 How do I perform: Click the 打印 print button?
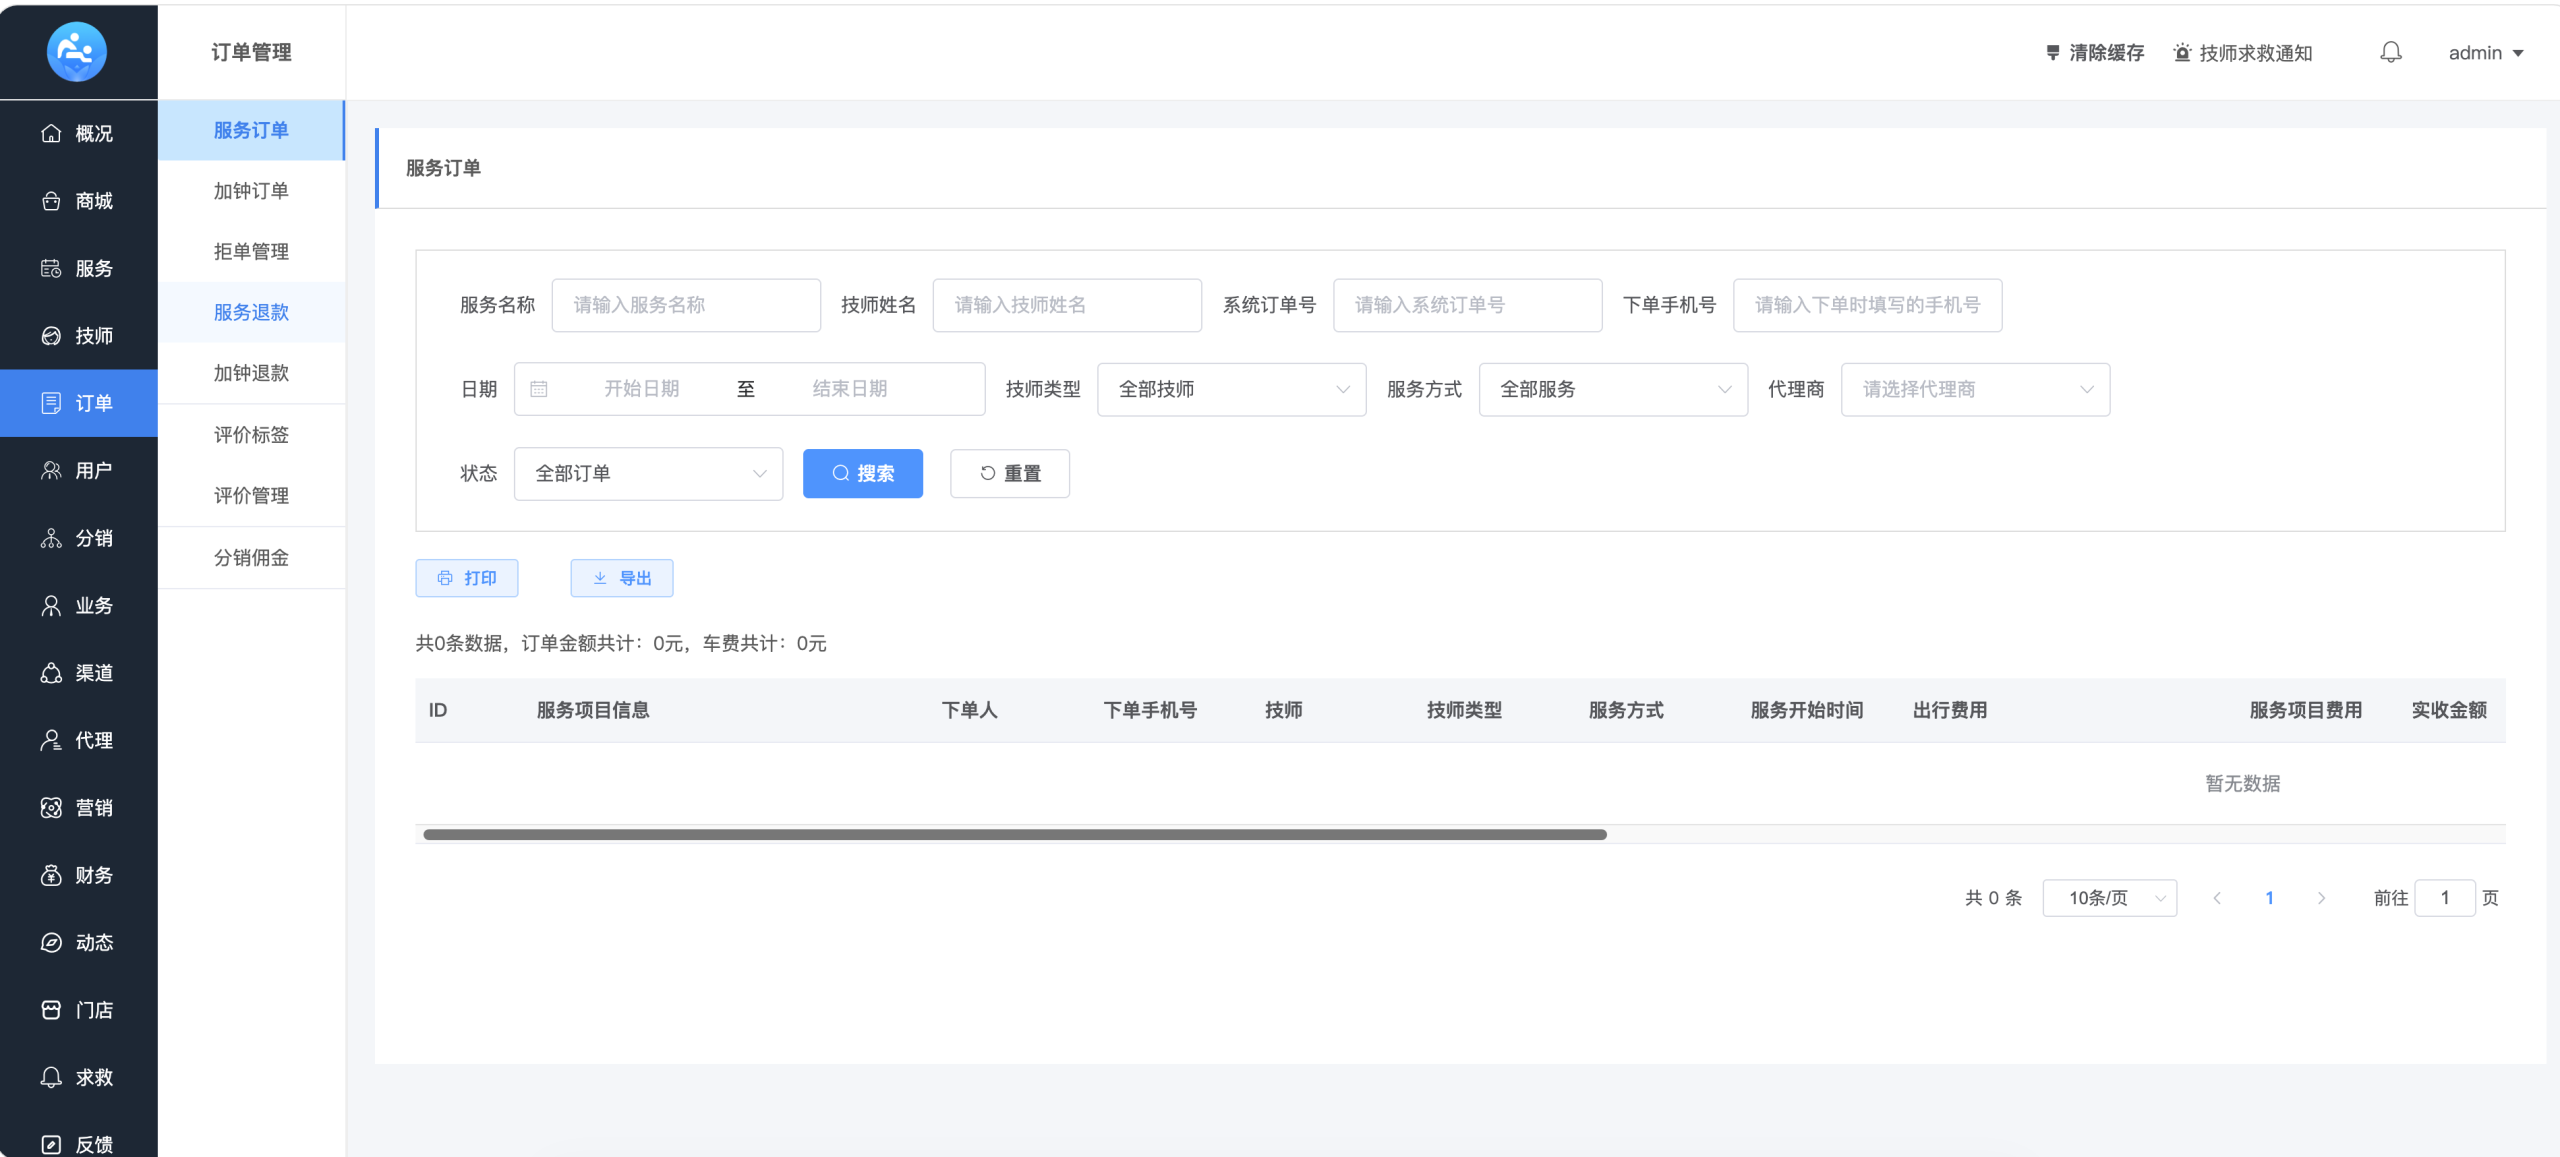click(x=467, y=578)
